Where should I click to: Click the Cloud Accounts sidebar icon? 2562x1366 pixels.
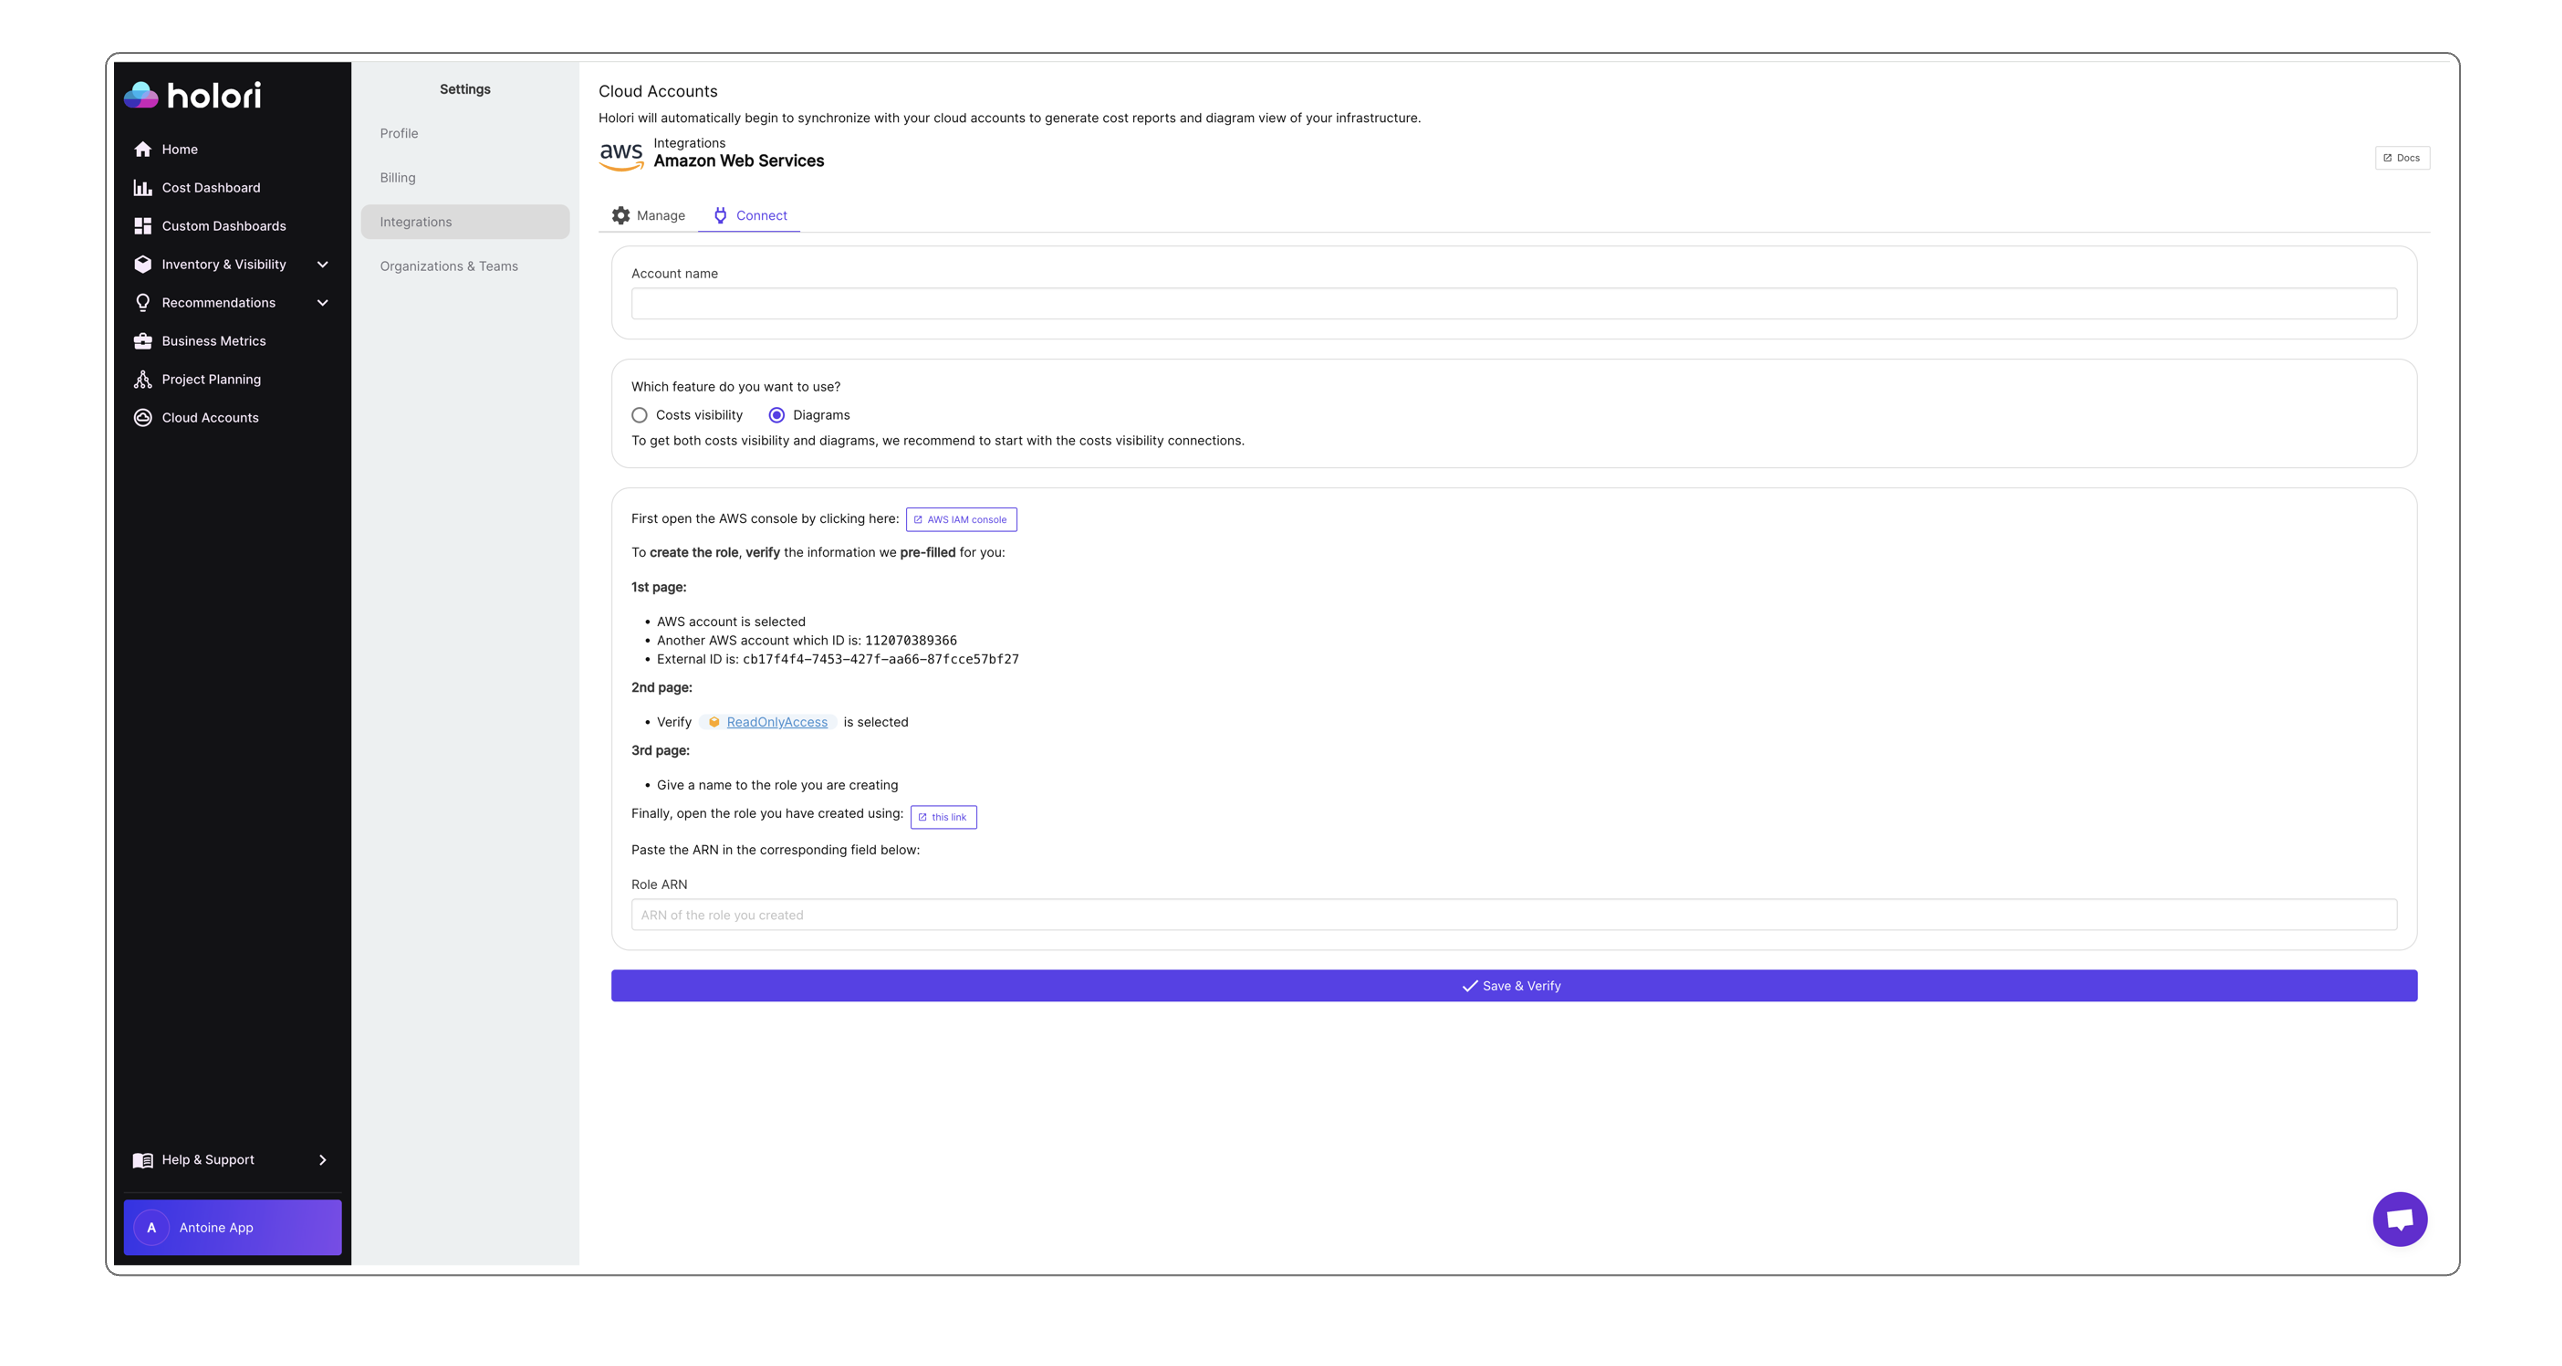(142, 417)
